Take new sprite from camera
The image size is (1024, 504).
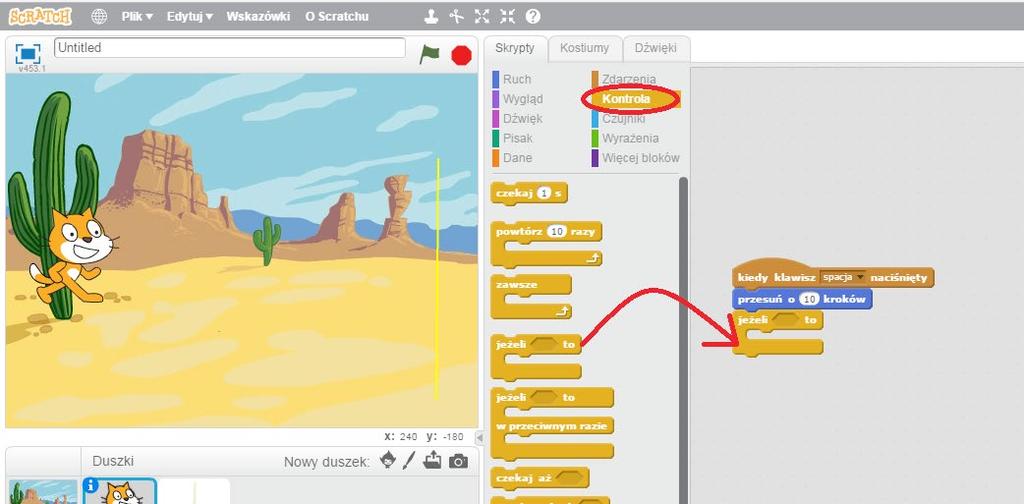(x=458, y=462)
